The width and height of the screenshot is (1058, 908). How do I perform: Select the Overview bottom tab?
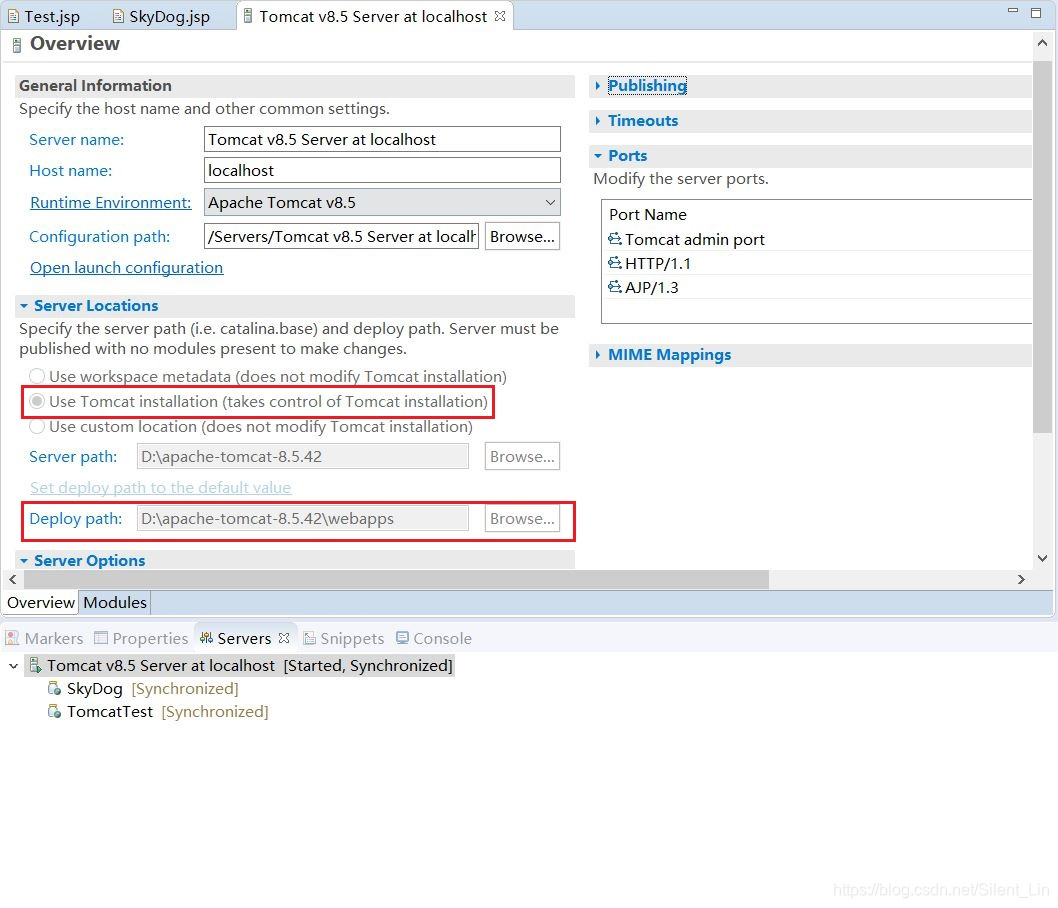(x=40, y=602)
